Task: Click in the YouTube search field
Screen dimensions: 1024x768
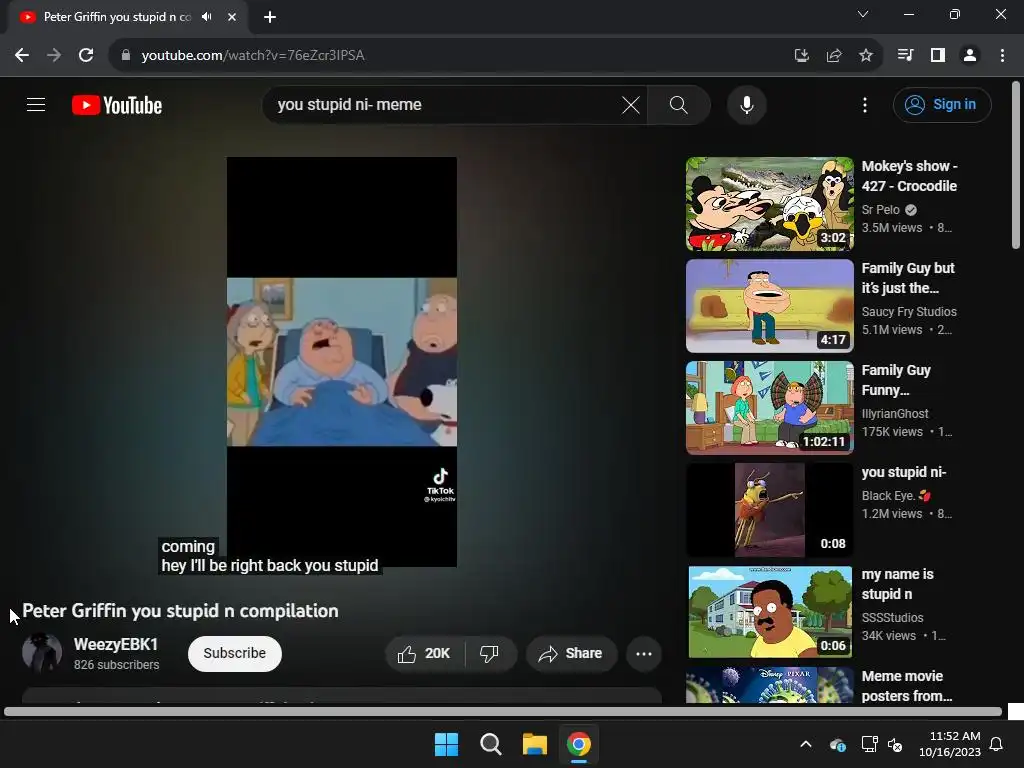Action: [444, 104]
